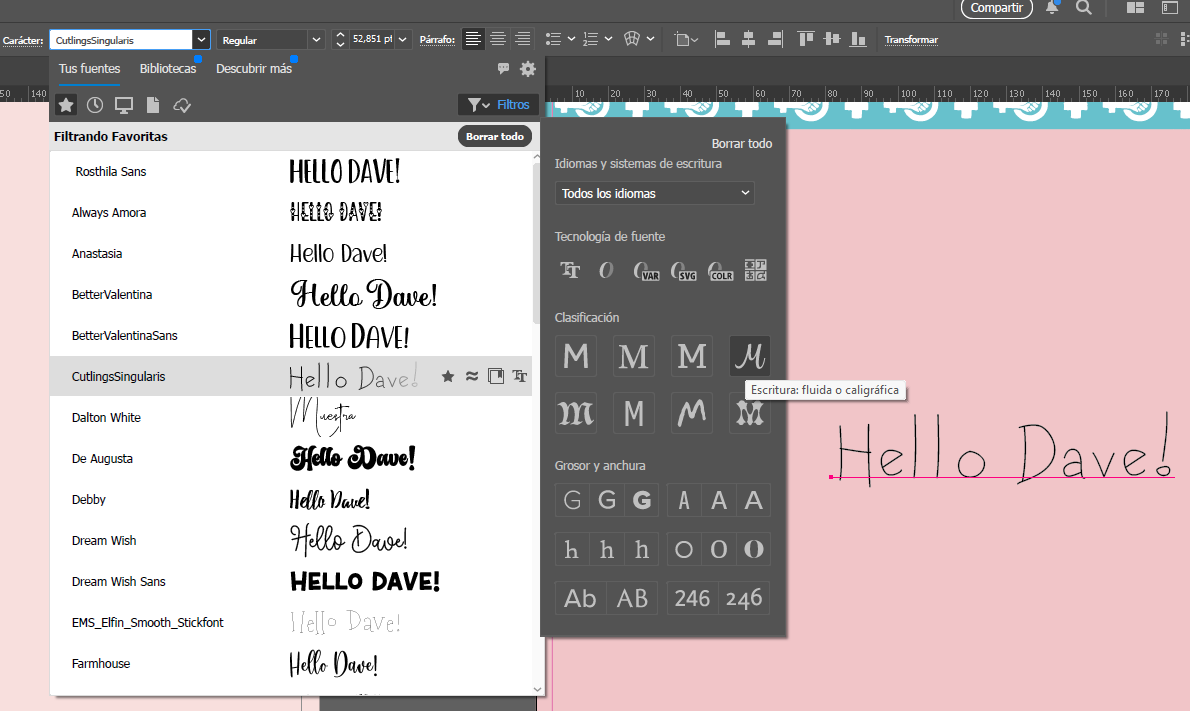
Task: Click Borrar todo in the favorites filter bar
Action: pos(495,137)
